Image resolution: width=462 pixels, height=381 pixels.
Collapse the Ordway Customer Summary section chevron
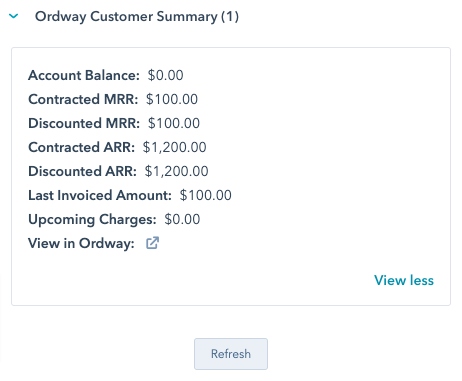14,16
